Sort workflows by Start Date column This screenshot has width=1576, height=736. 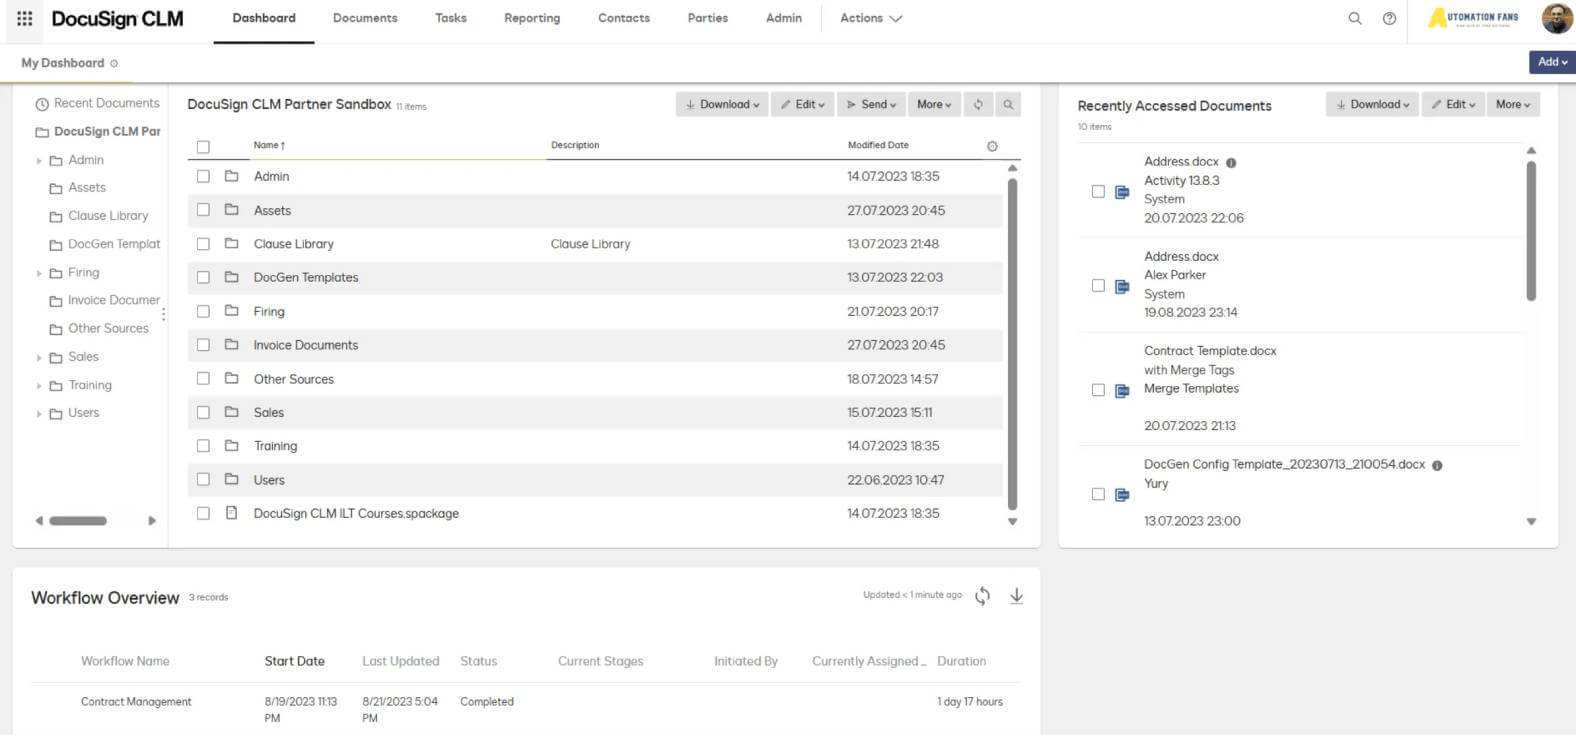pyautogui.click(x=295, y=661)
